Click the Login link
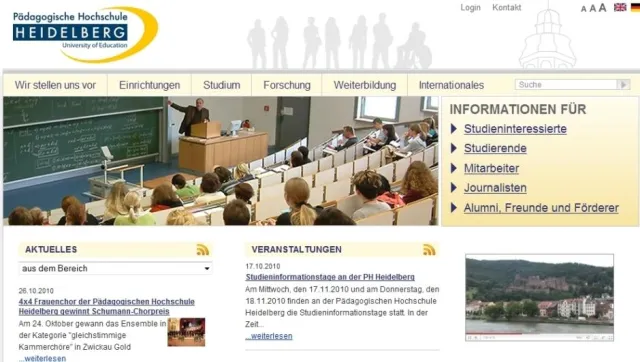Screen dimensions: 640x362 (x=470, y=8)
